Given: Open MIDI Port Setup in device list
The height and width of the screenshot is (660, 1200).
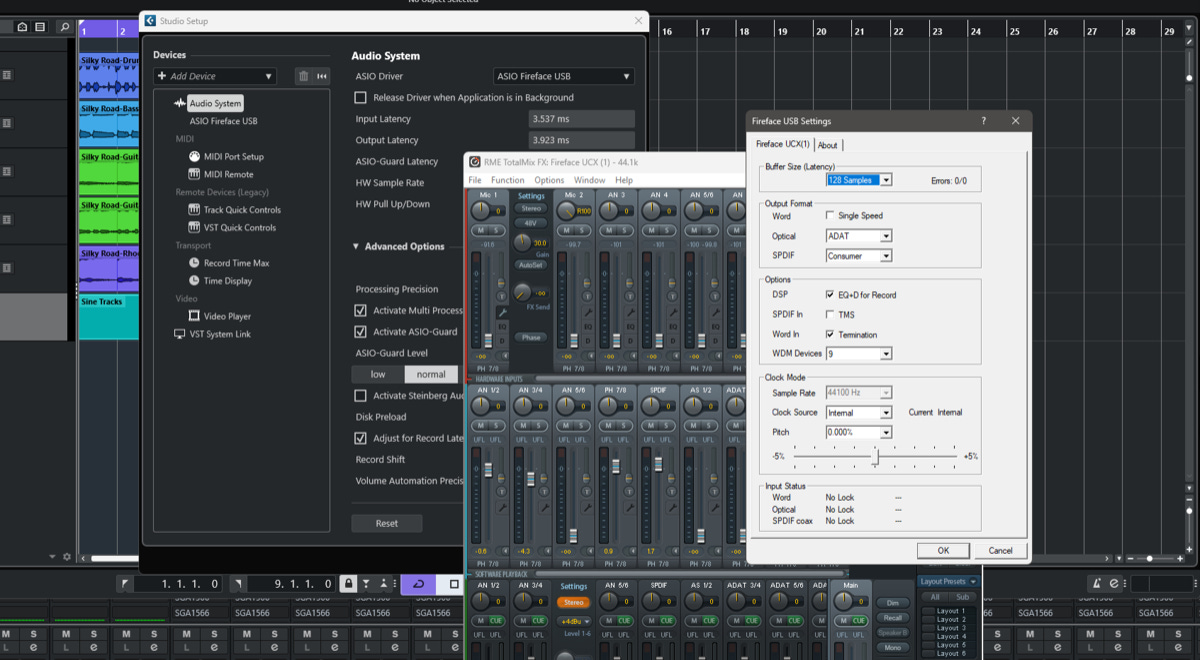Looking at the screenshot, I should [x=233, y=157].
